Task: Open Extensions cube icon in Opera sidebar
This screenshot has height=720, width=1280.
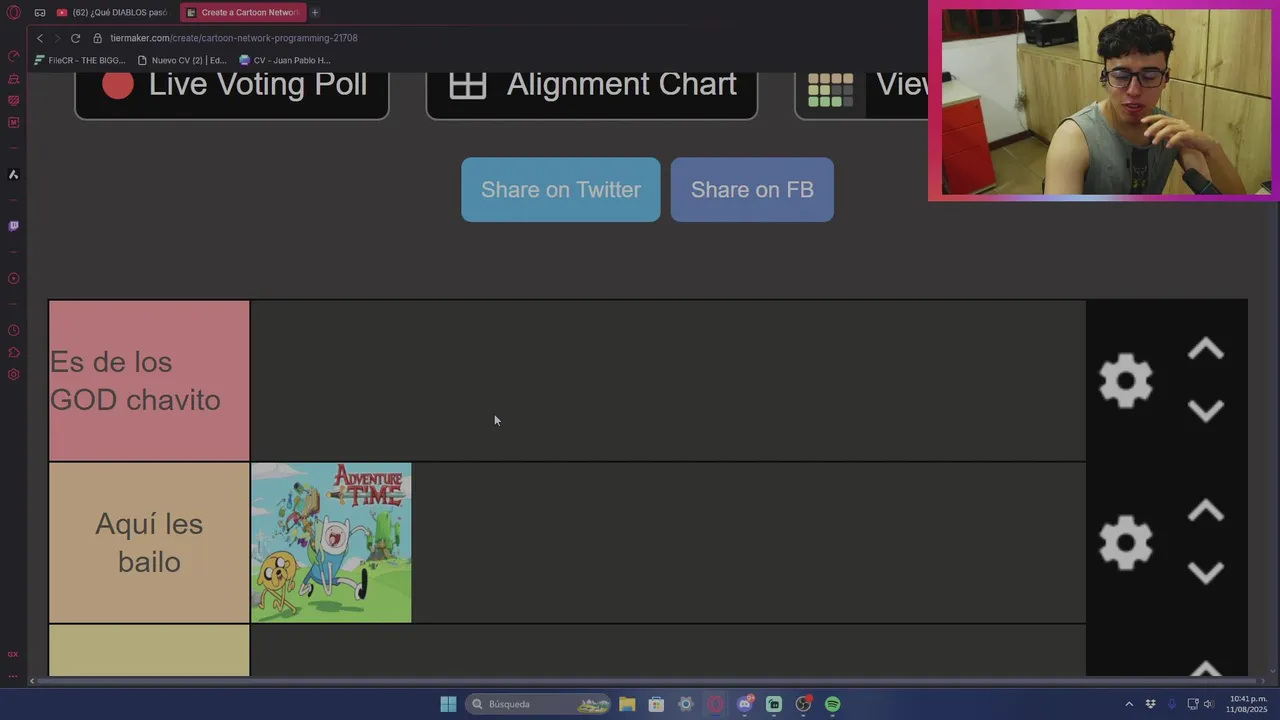Action: click(13, 352)
